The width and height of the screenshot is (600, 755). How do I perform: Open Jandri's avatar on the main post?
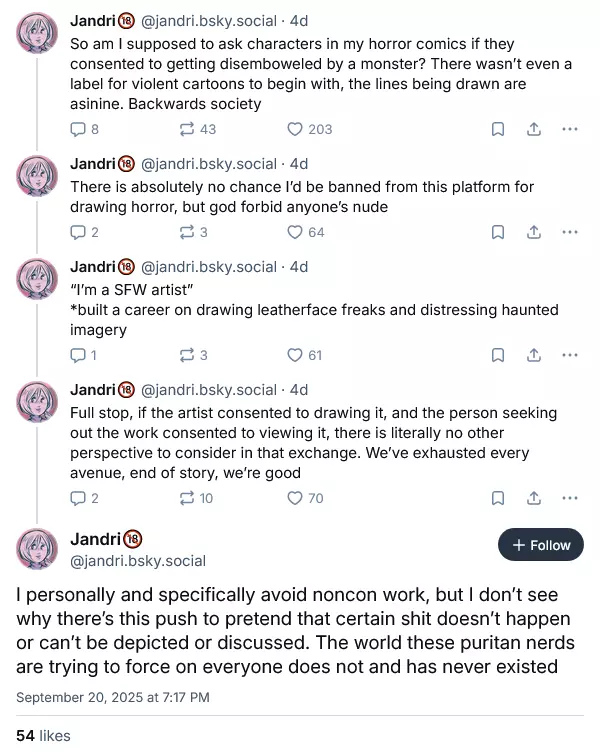coord(37,548)
